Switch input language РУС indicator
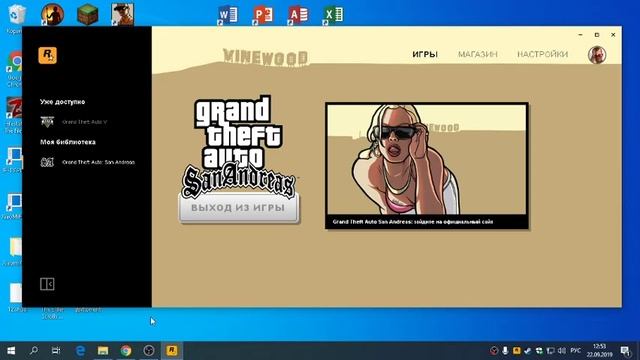This screenshot has width=640, height=360. coord(576,351)
